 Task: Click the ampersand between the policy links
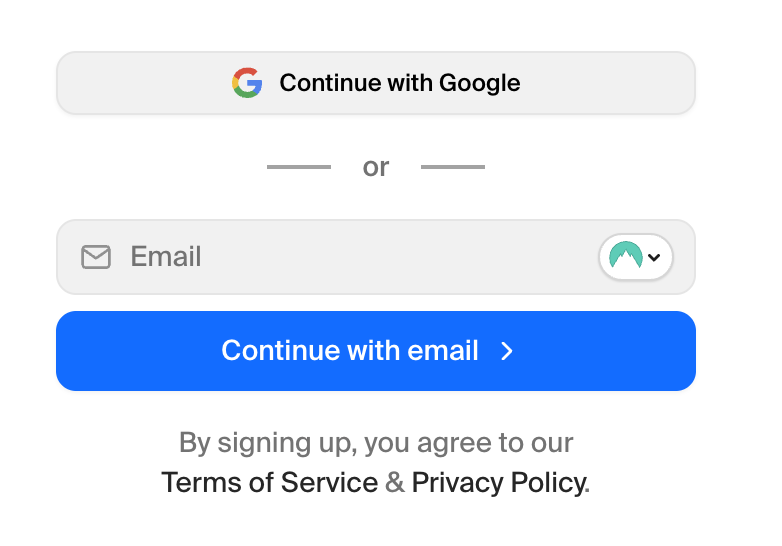click(394, 482)
